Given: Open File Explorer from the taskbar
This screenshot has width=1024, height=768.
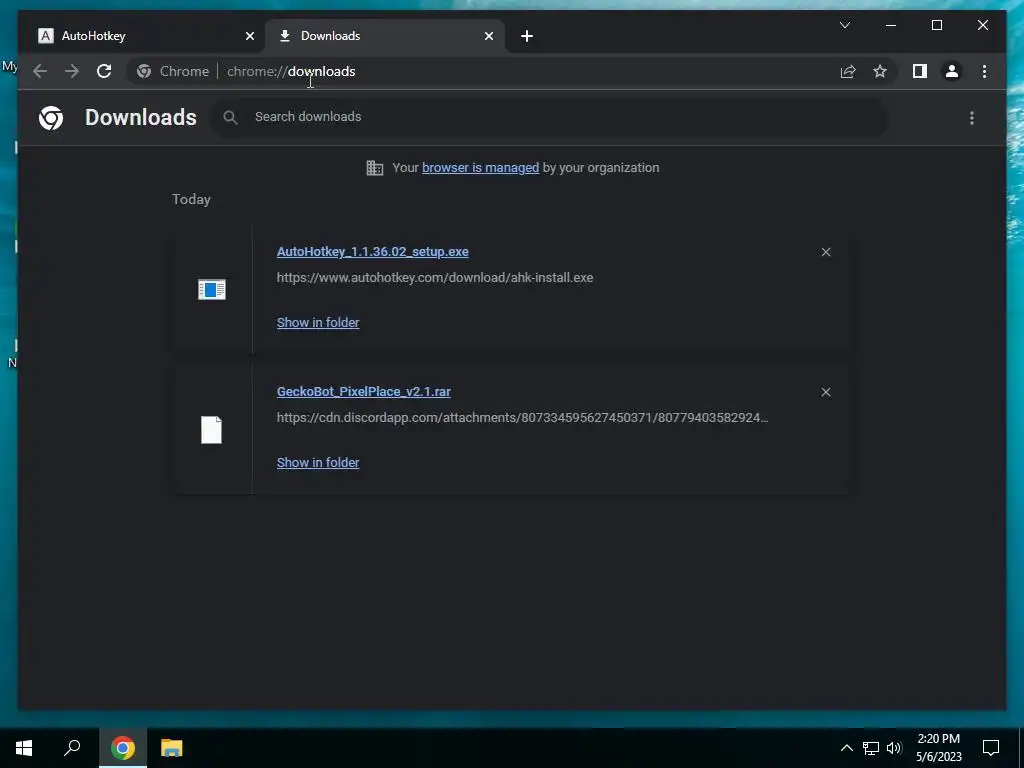Looking at the screenshot, I should (172, 748).
